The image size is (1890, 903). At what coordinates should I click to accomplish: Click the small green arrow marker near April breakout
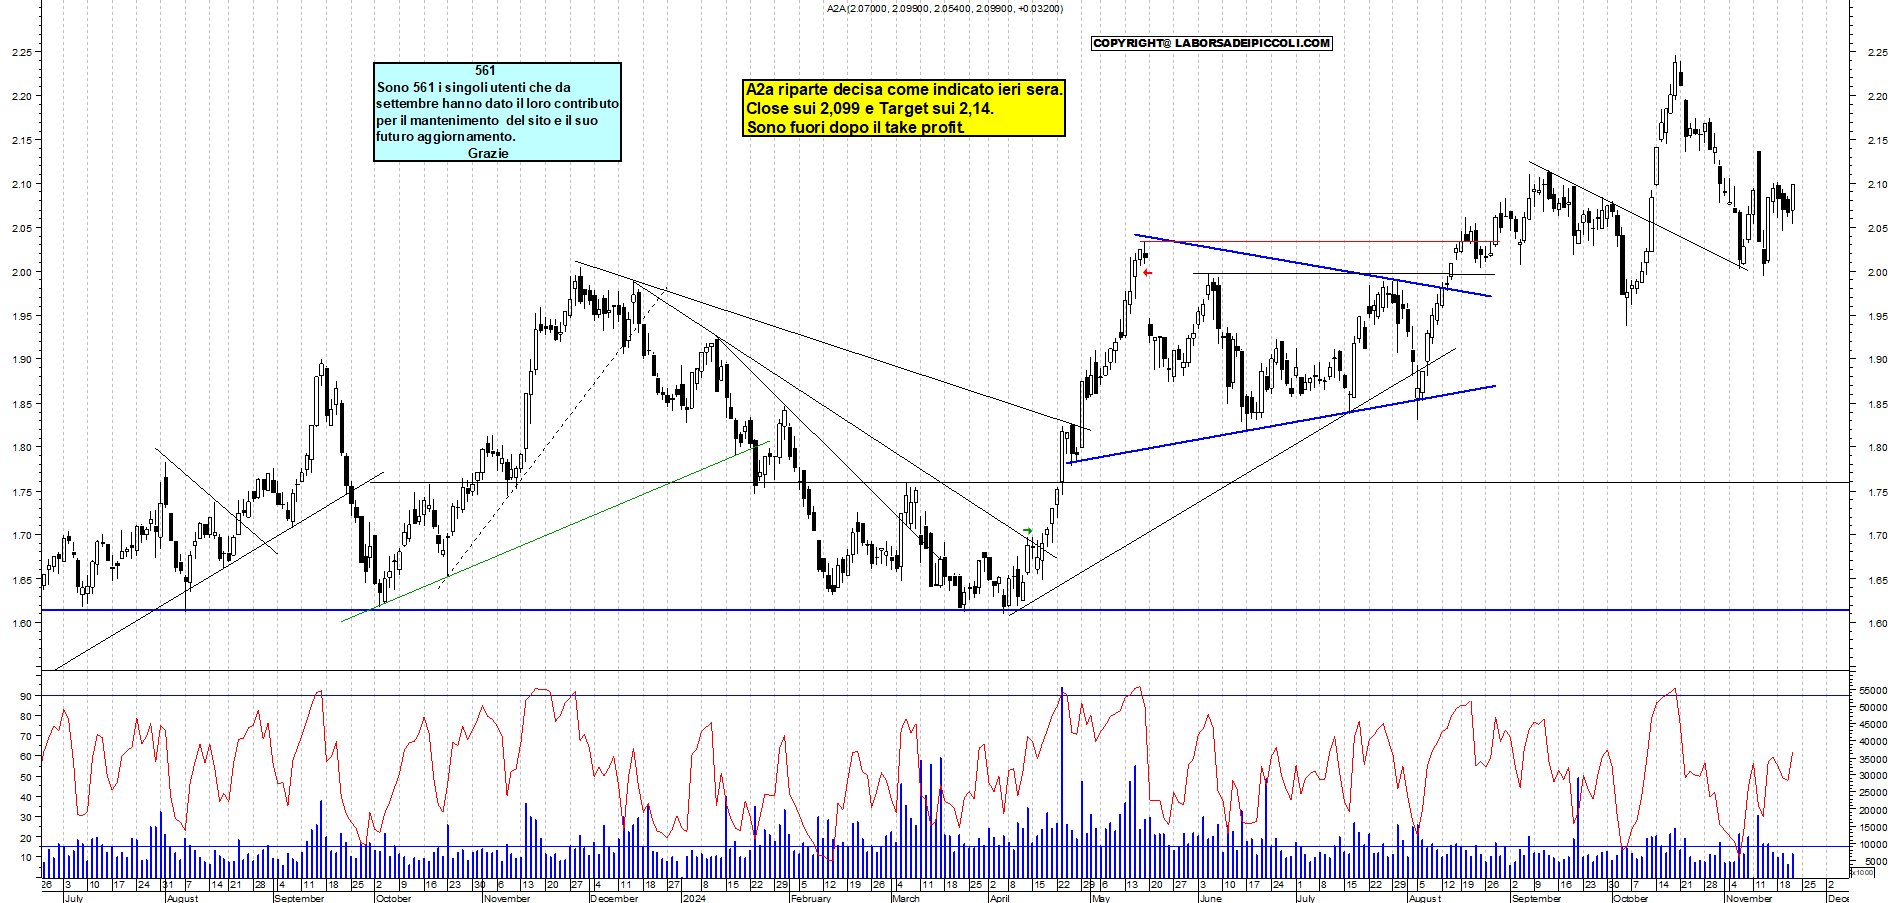click(x=1027, y=531)
